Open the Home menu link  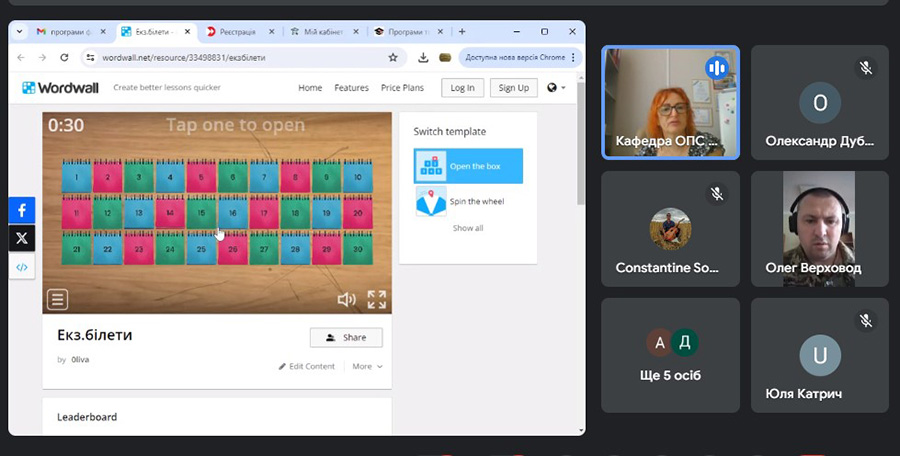[310, 87]
